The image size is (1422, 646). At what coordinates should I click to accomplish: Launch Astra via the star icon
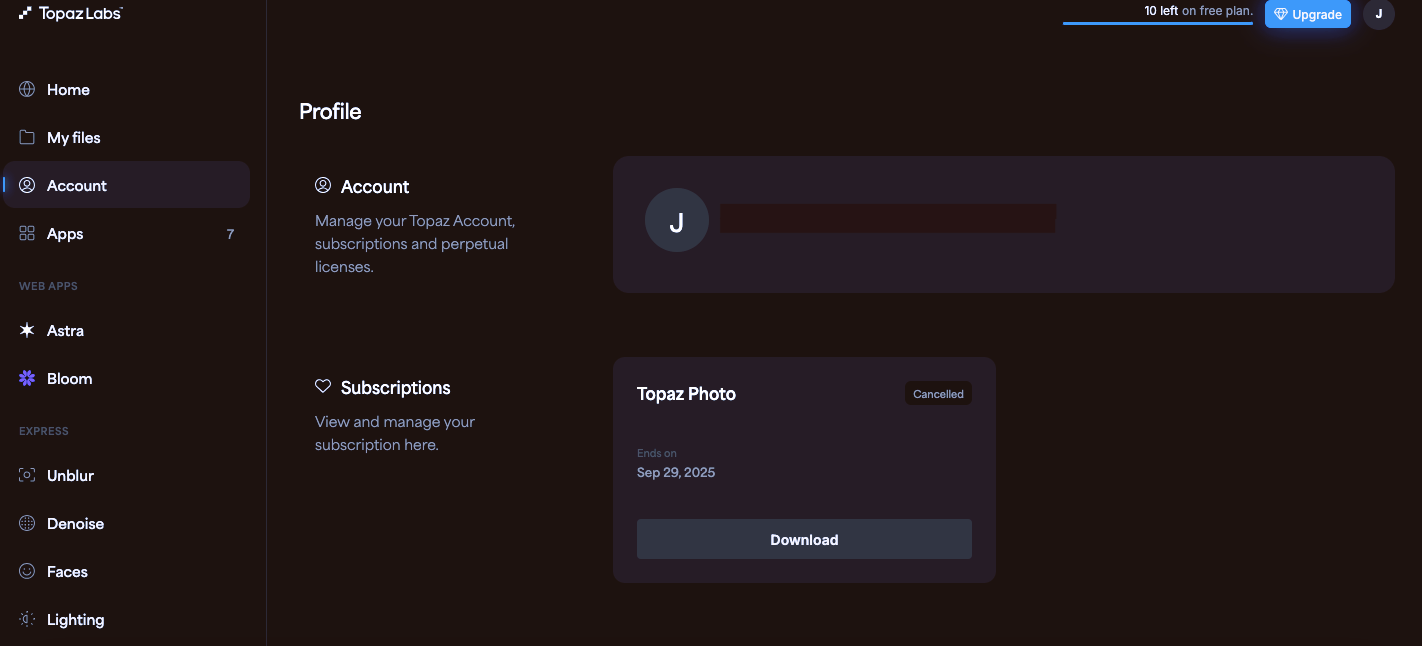pos(27,330)
